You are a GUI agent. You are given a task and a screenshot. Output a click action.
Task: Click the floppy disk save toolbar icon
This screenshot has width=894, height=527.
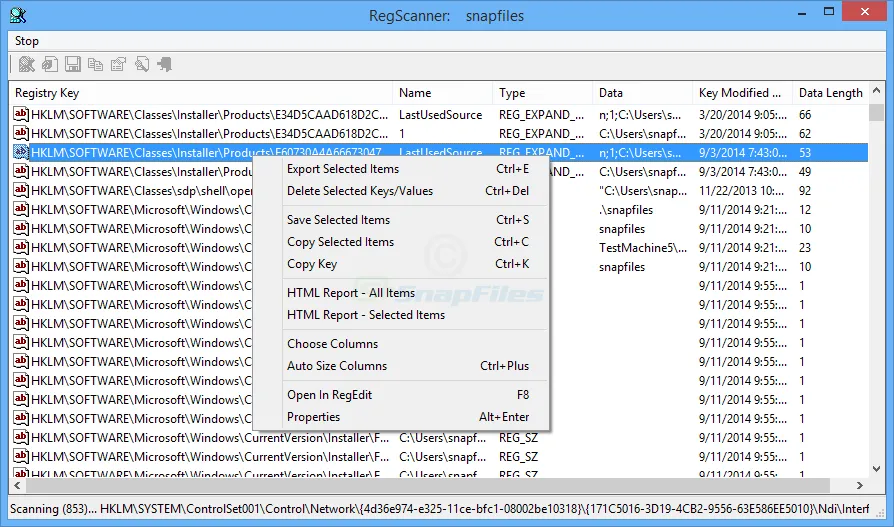click(72, 64)
